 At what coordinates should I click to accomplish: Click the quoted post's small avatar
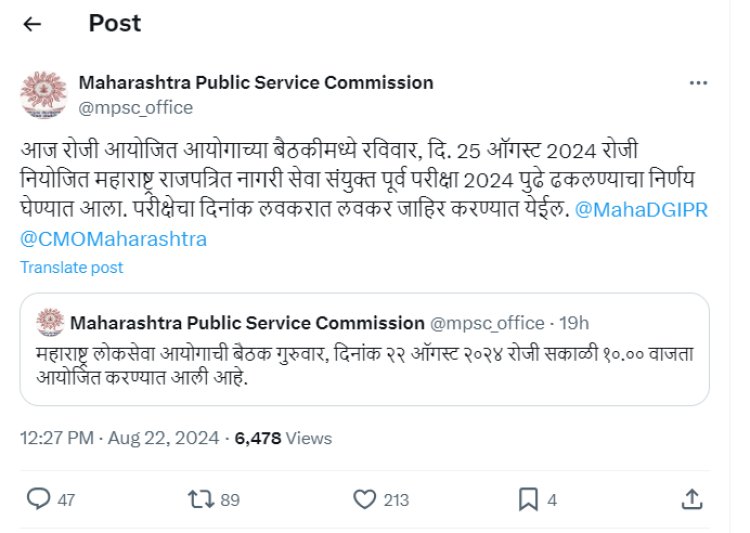(50, 323)
